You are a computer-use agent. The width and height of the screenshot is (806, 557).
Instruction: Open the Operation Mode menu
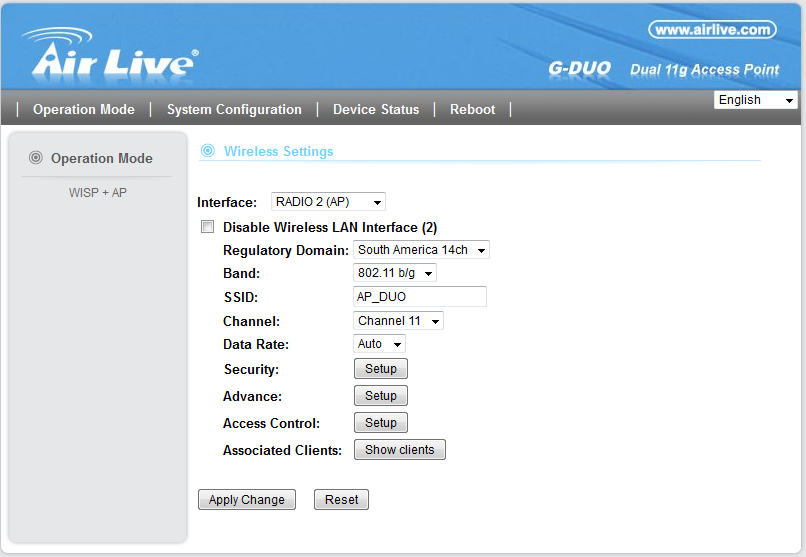pos(83,110)
